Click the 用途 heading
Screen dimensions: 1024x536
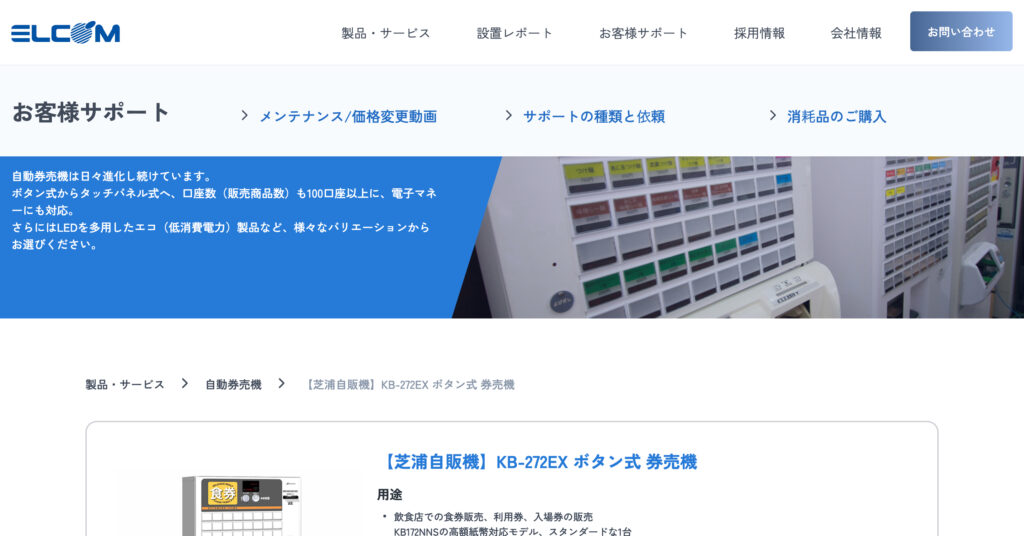click(389, 495)
